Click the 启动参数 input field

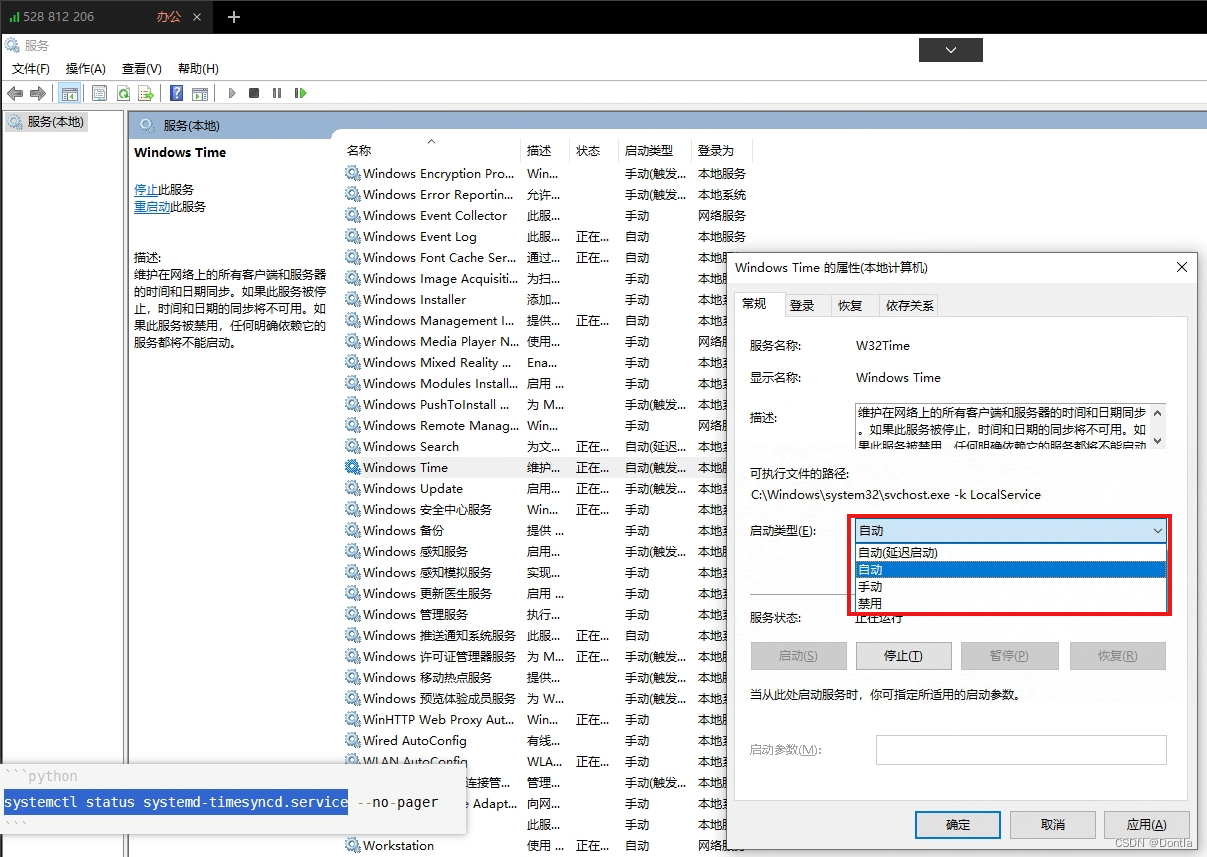coord(1021,750)
